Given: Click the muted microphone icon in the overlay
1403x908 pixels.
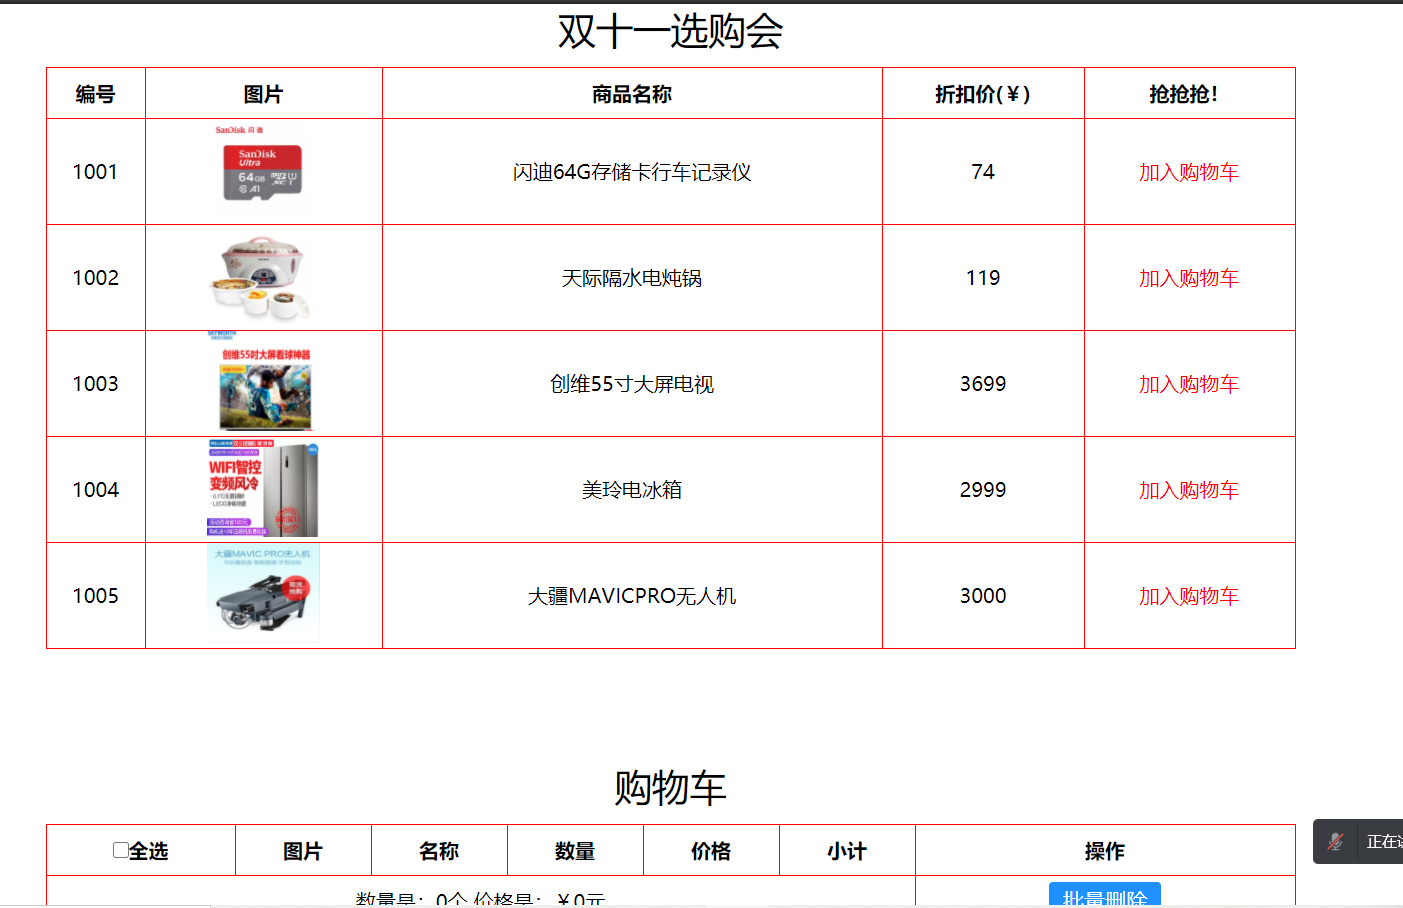Looking at the screenshot, I should tap(1335, 841).
